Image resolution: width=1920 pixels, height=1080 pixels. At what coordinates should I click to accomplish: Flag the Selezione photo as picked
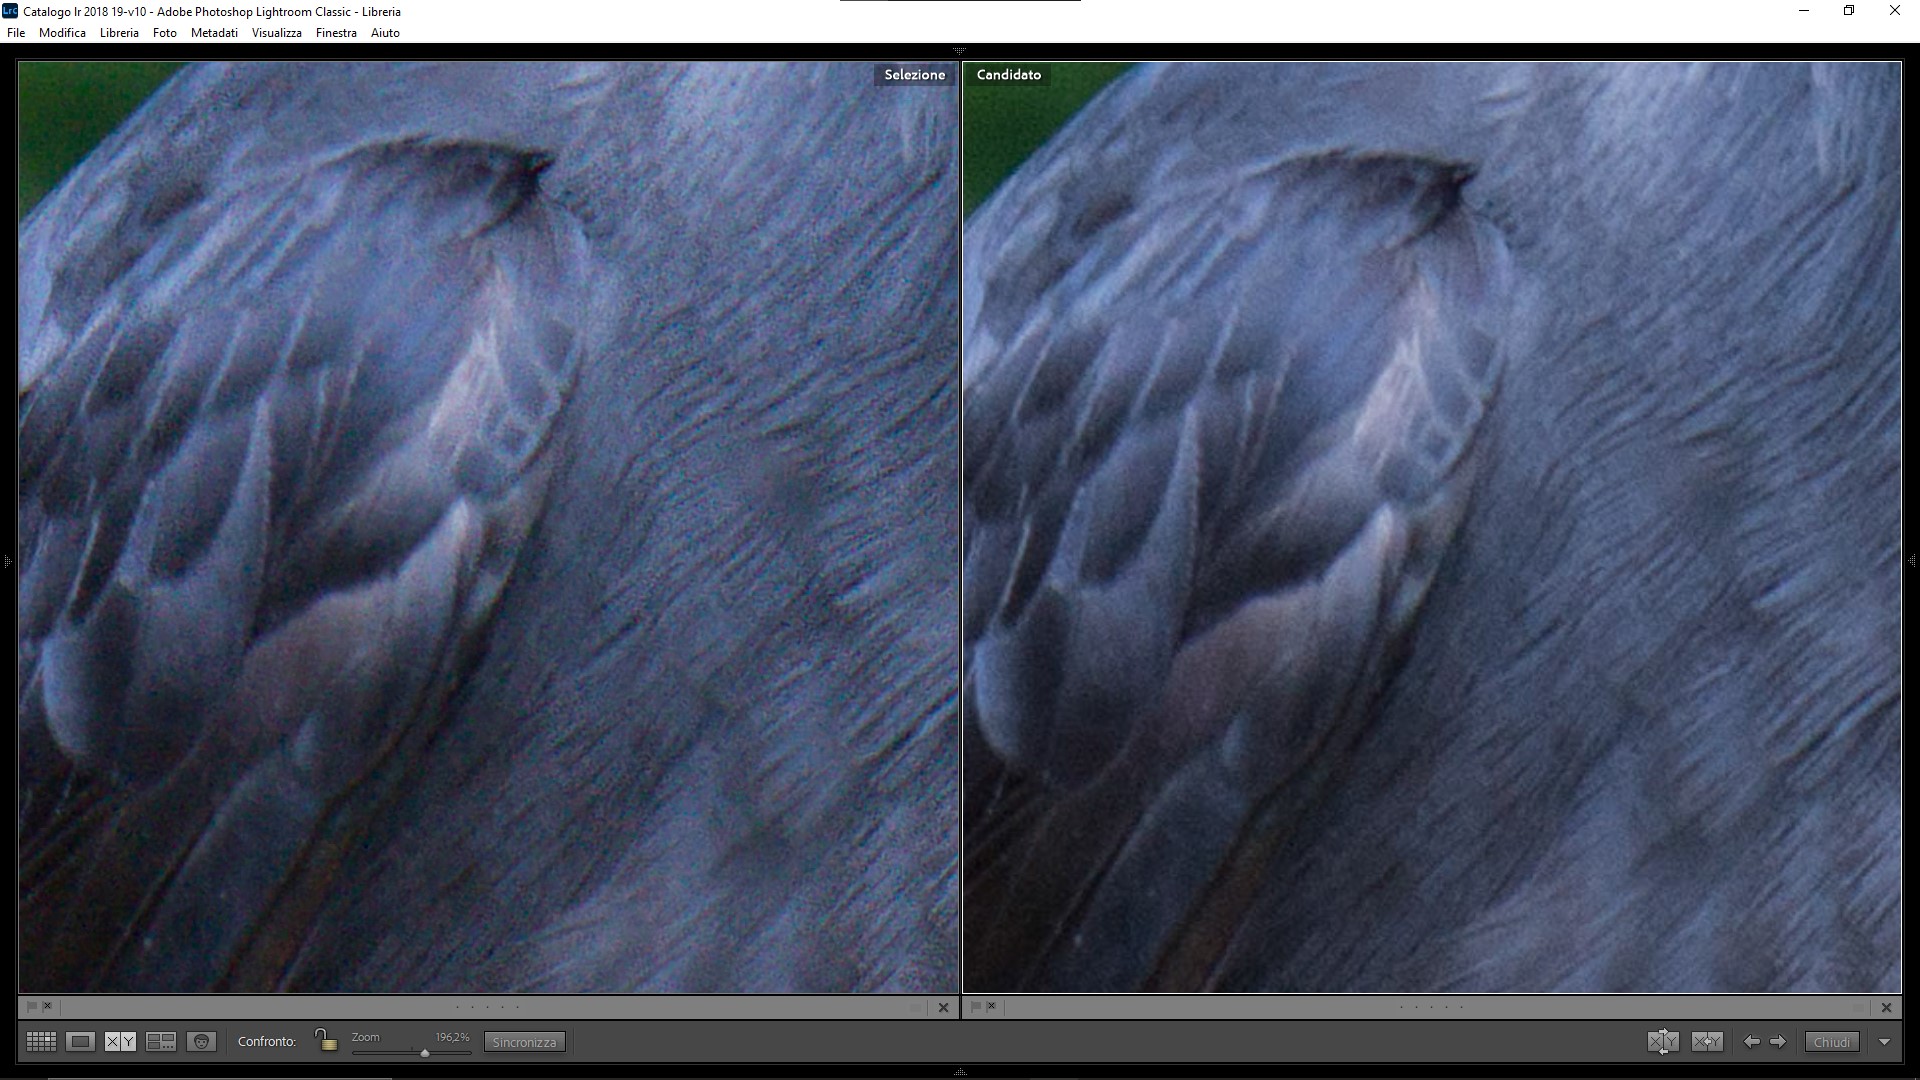[x=32, y=1007]
